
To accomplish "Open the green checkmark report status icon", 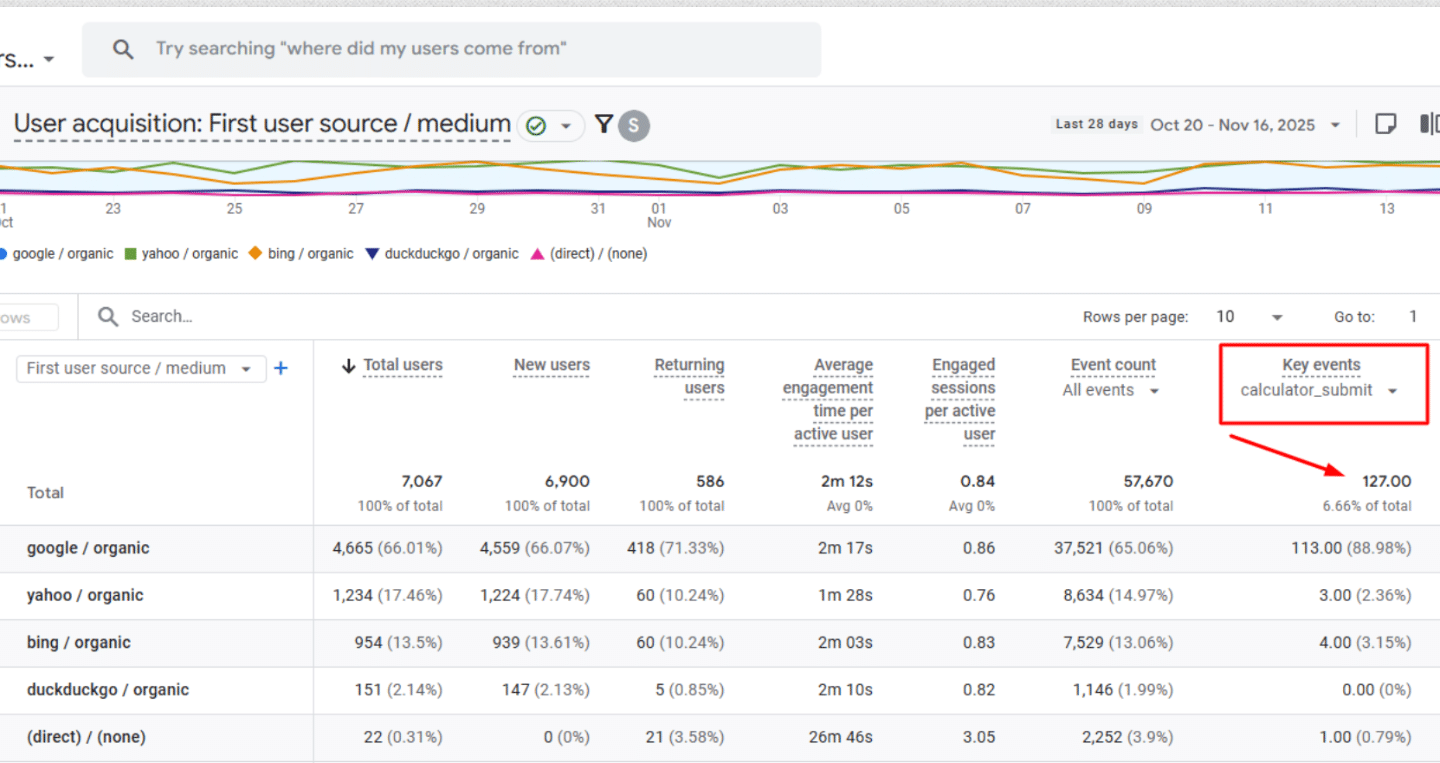I will [536, 126].
